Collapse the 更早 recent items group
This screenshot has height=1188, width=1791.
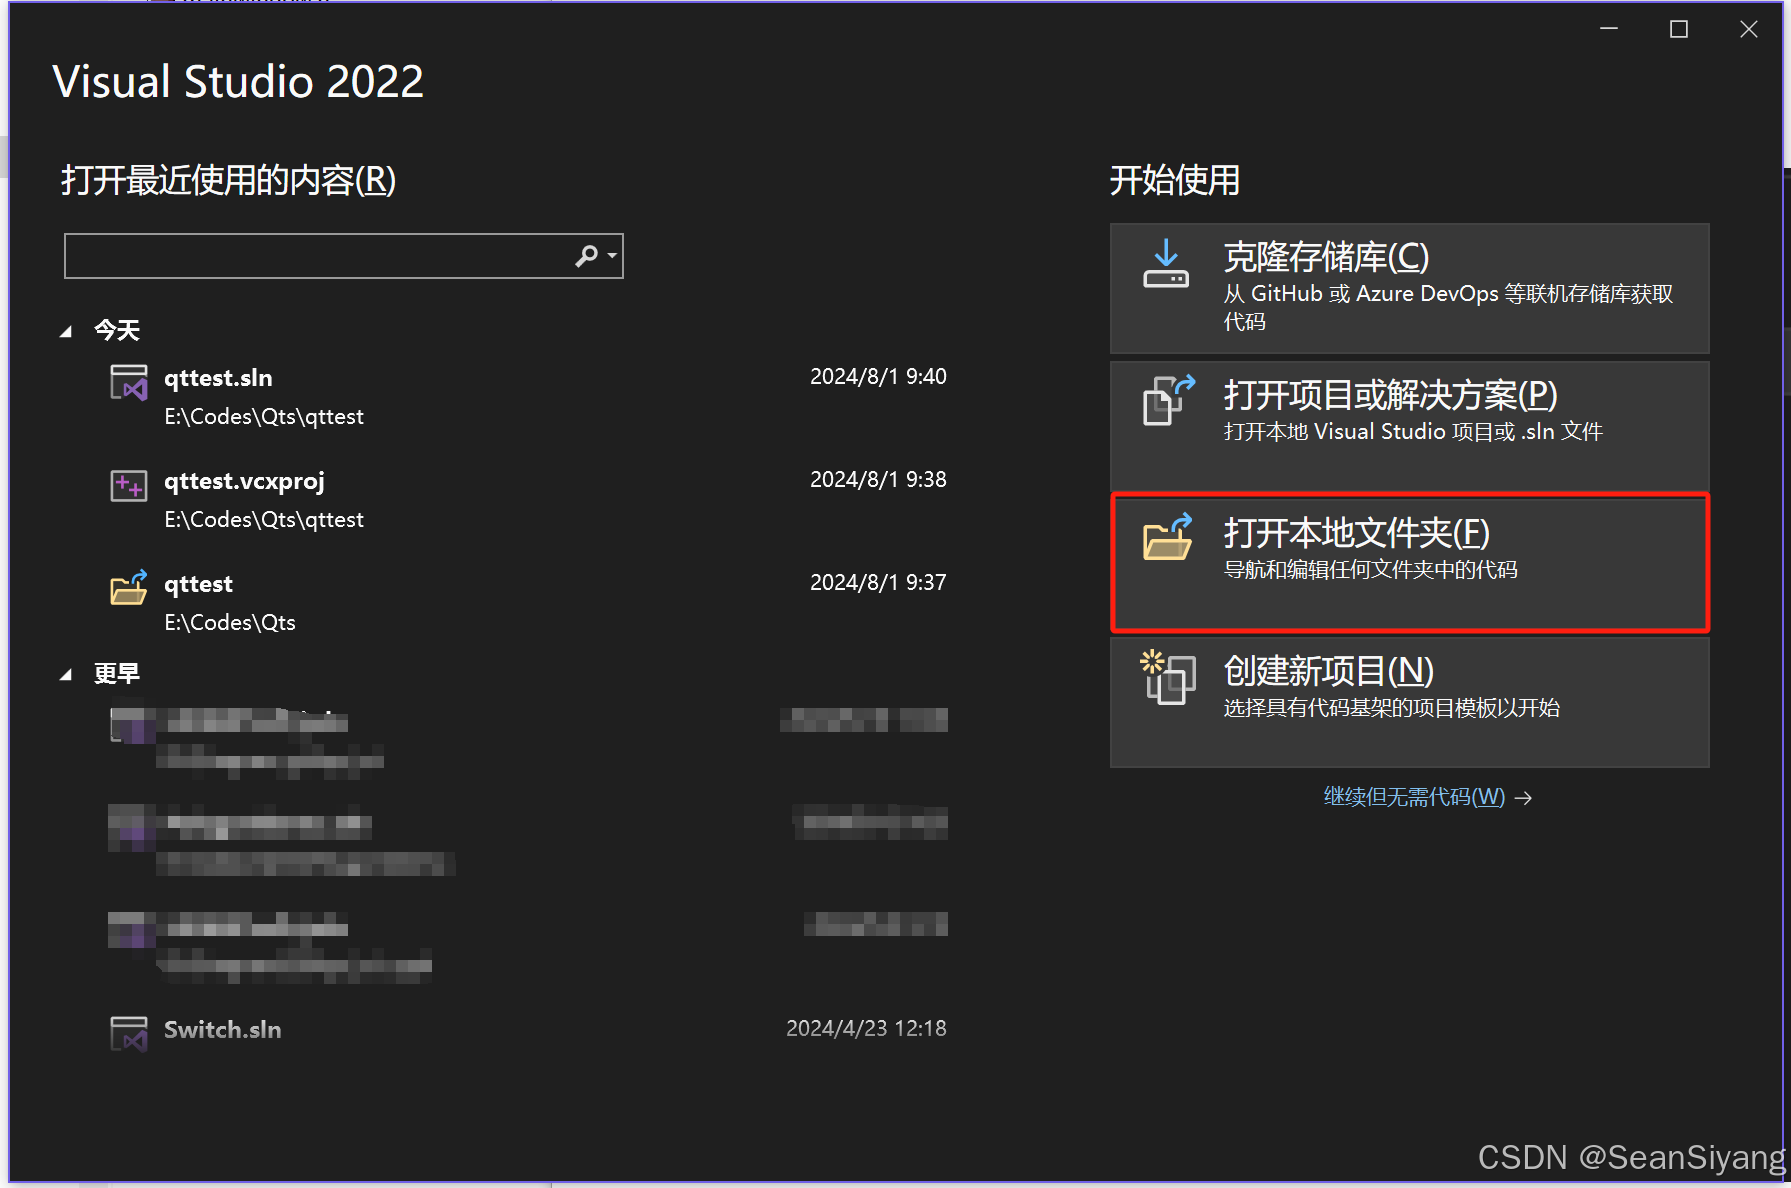pos(66,673)
